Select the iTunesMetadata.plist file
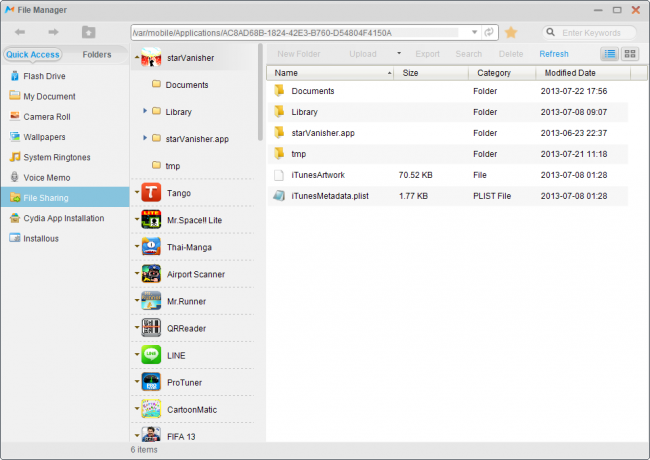Viewport: 650px width, 460px height. (x=448, y=196)
